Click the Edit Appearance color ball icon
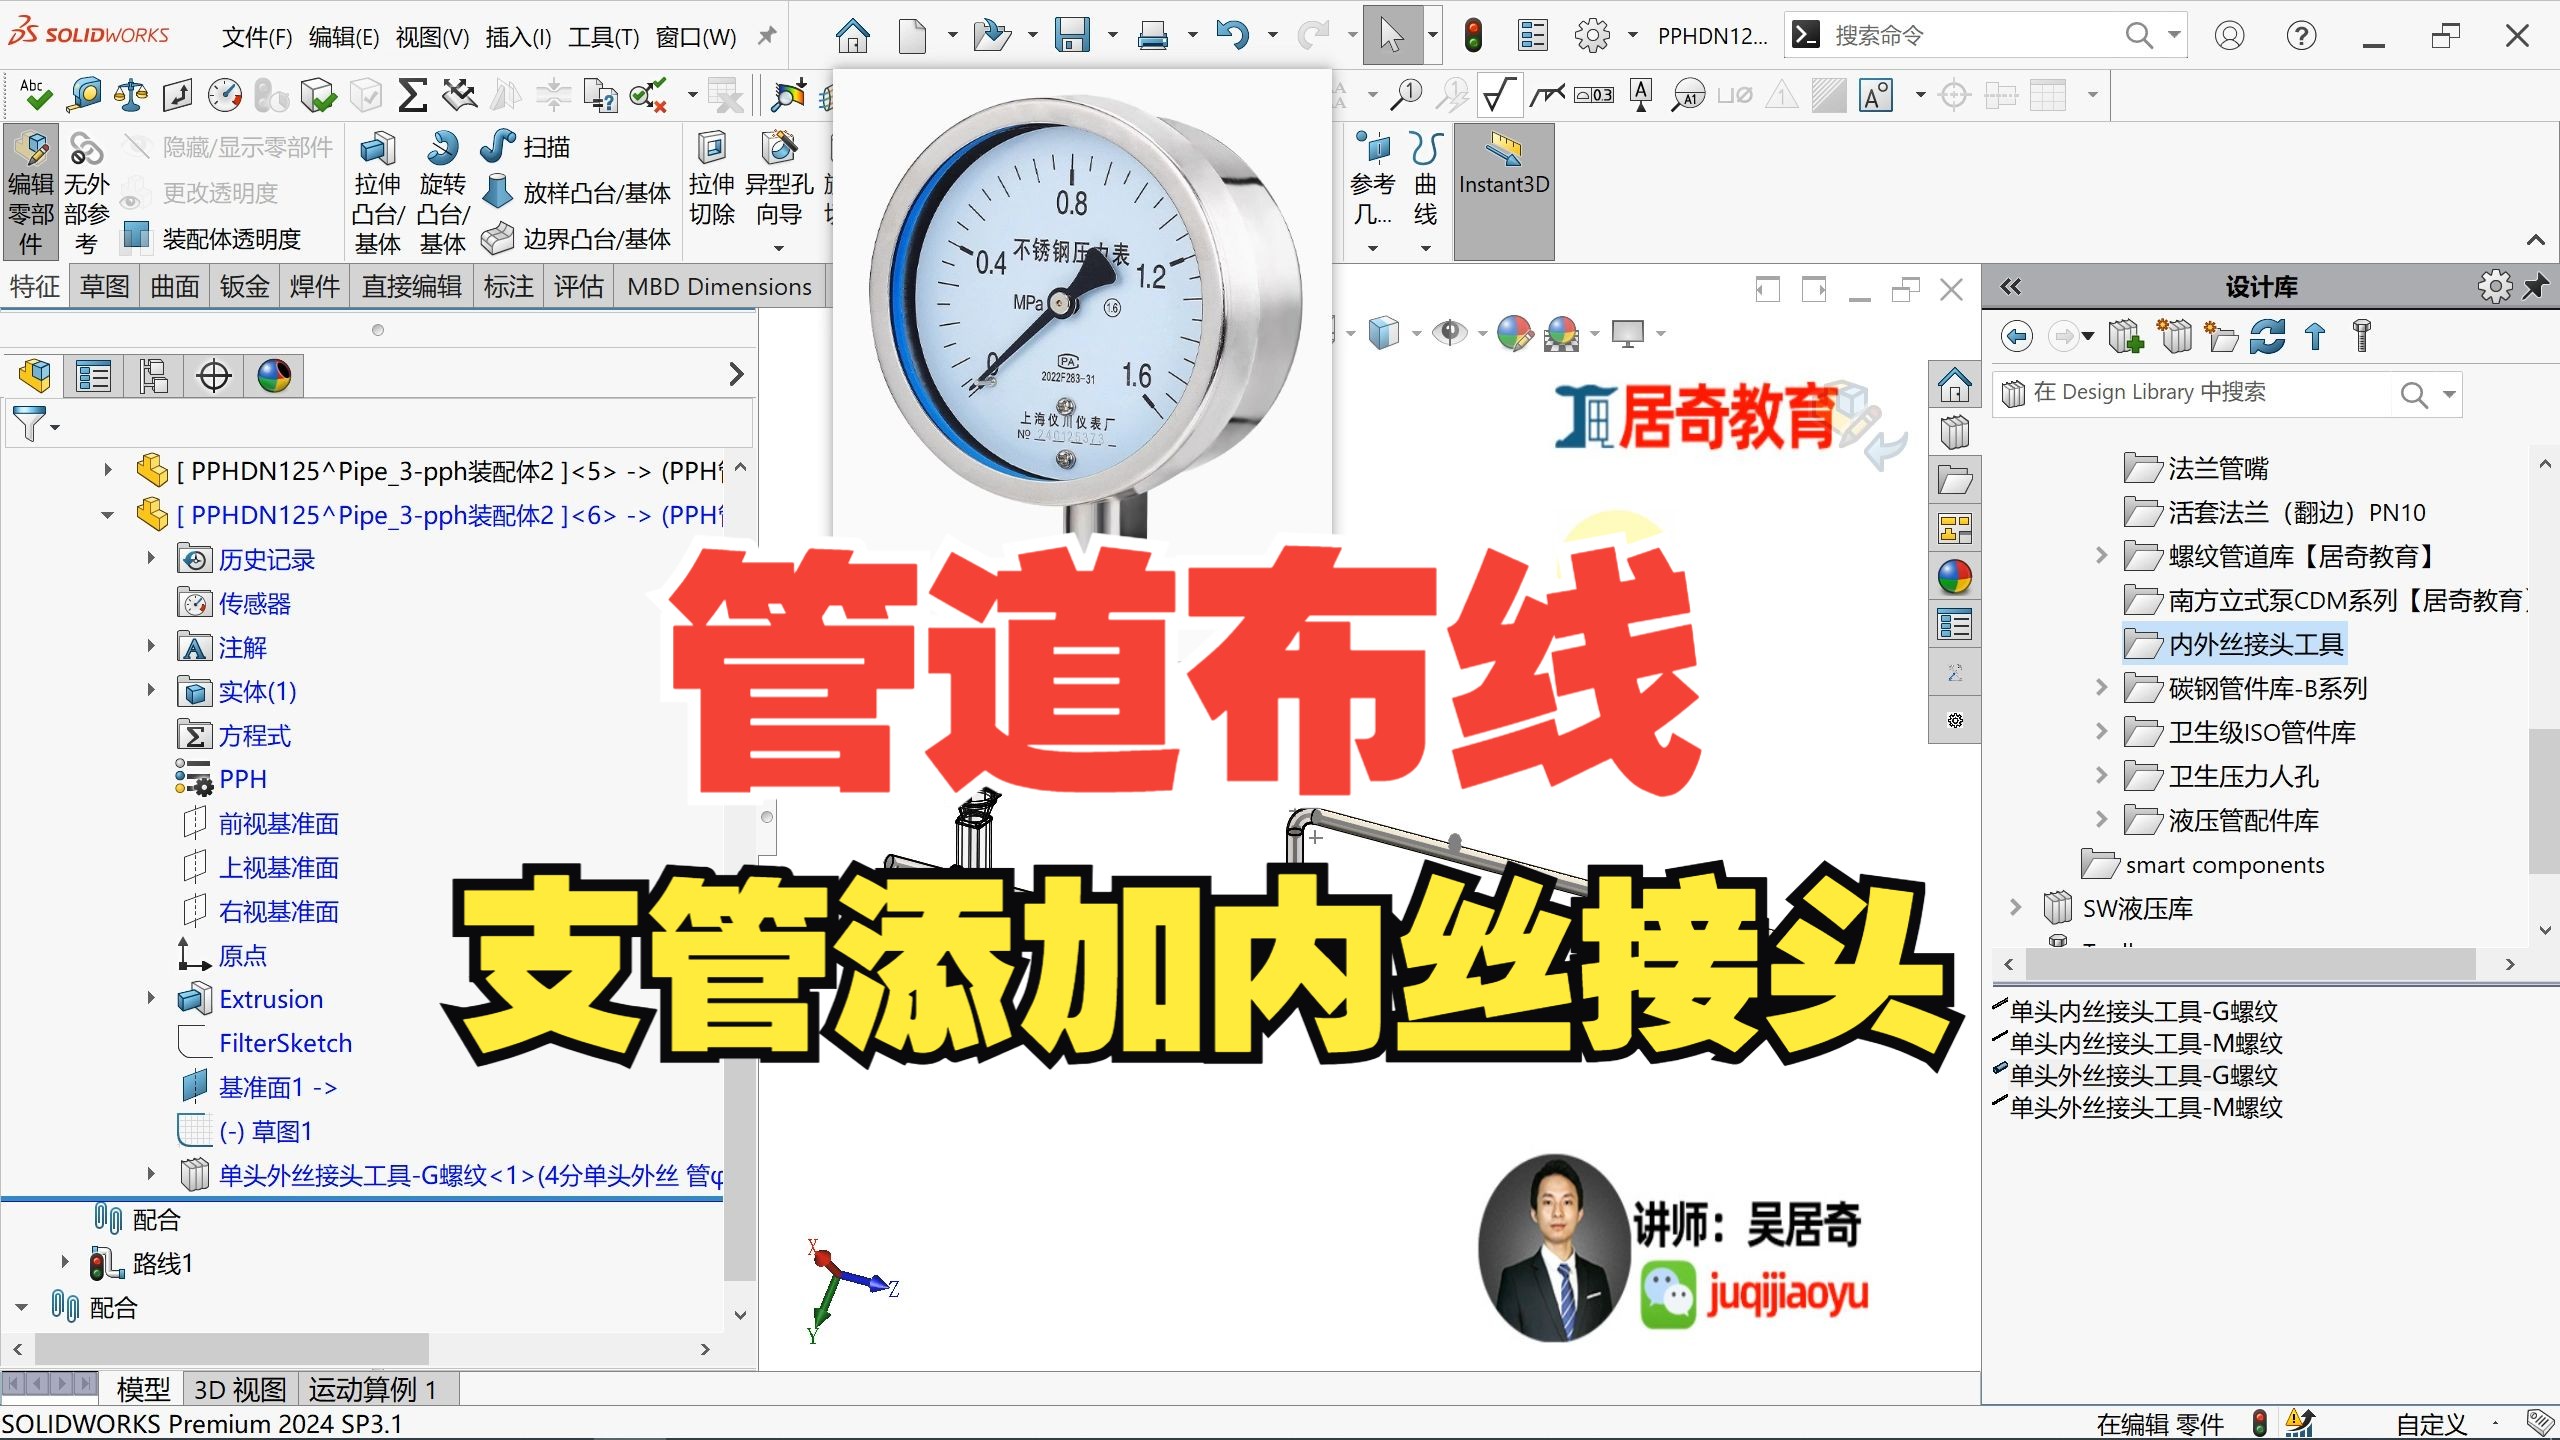Screen dimensions: 2560x1440 [x=1515, y=333]
